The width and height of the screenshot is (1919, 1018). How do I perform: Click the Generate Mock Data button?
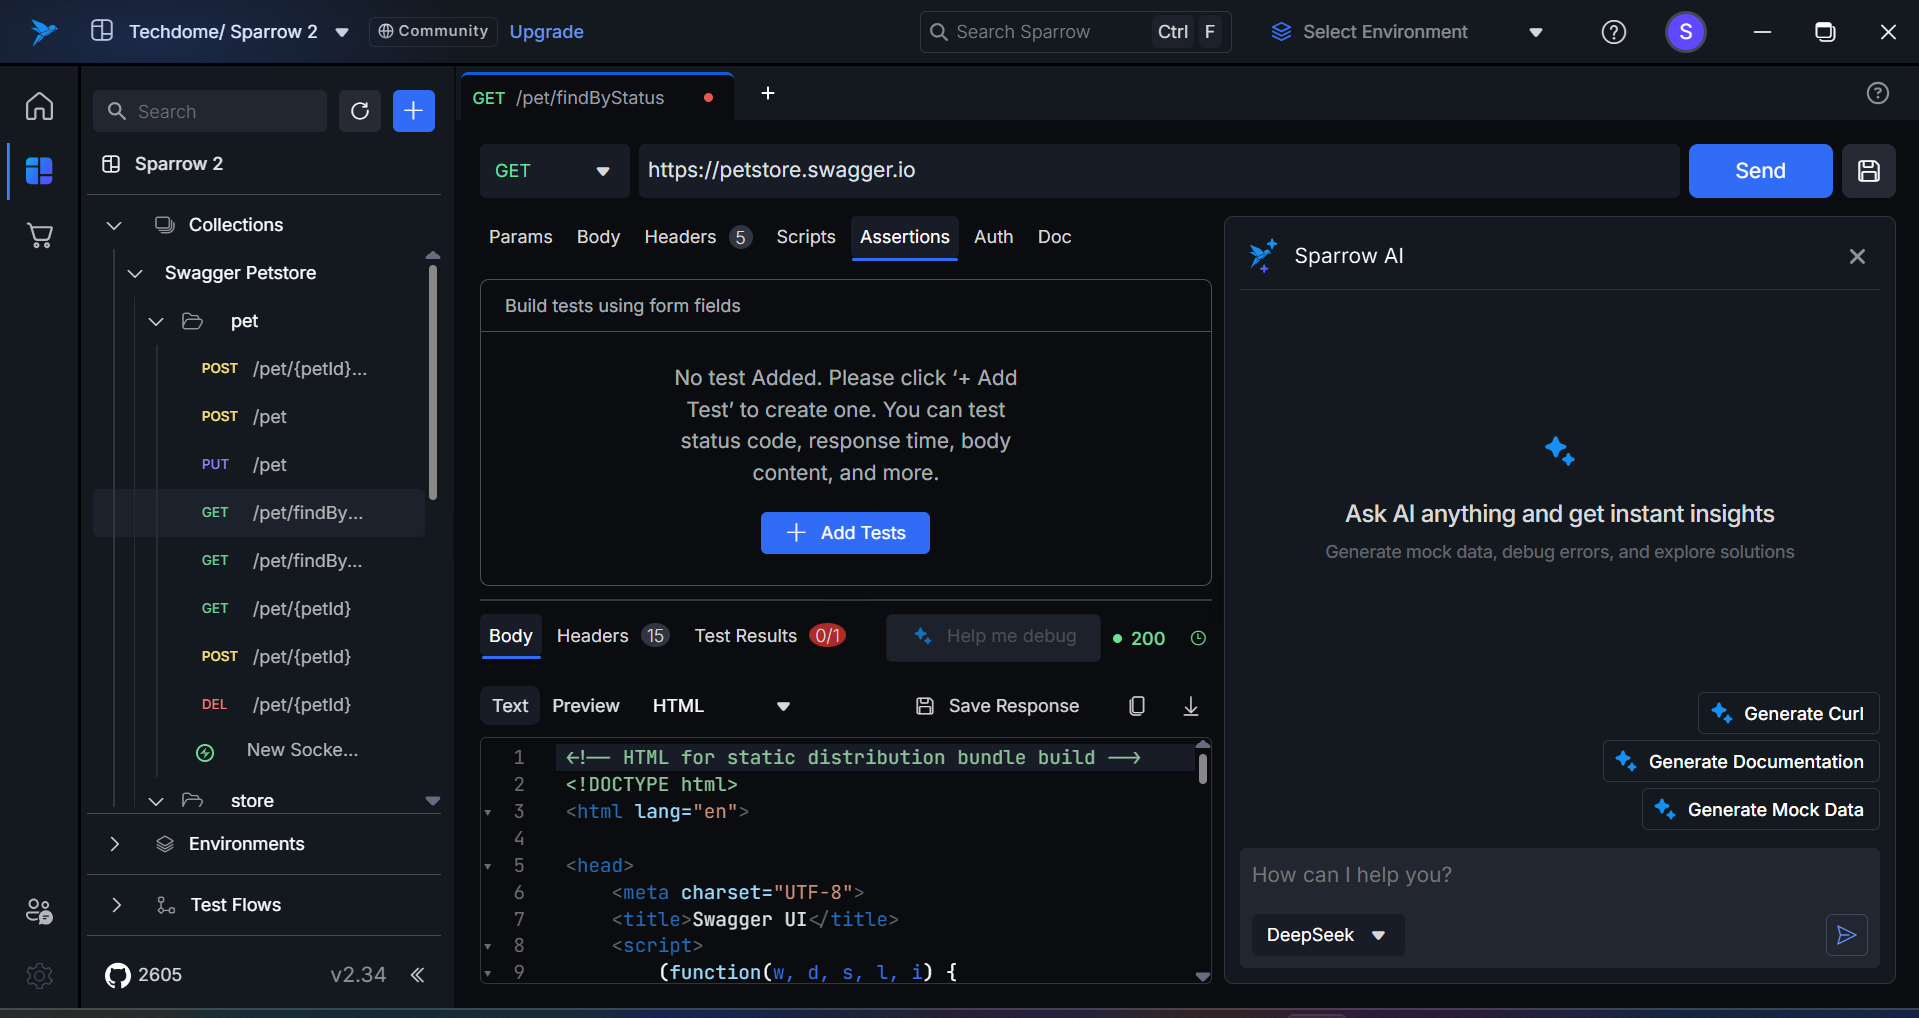coord(1760,810)
